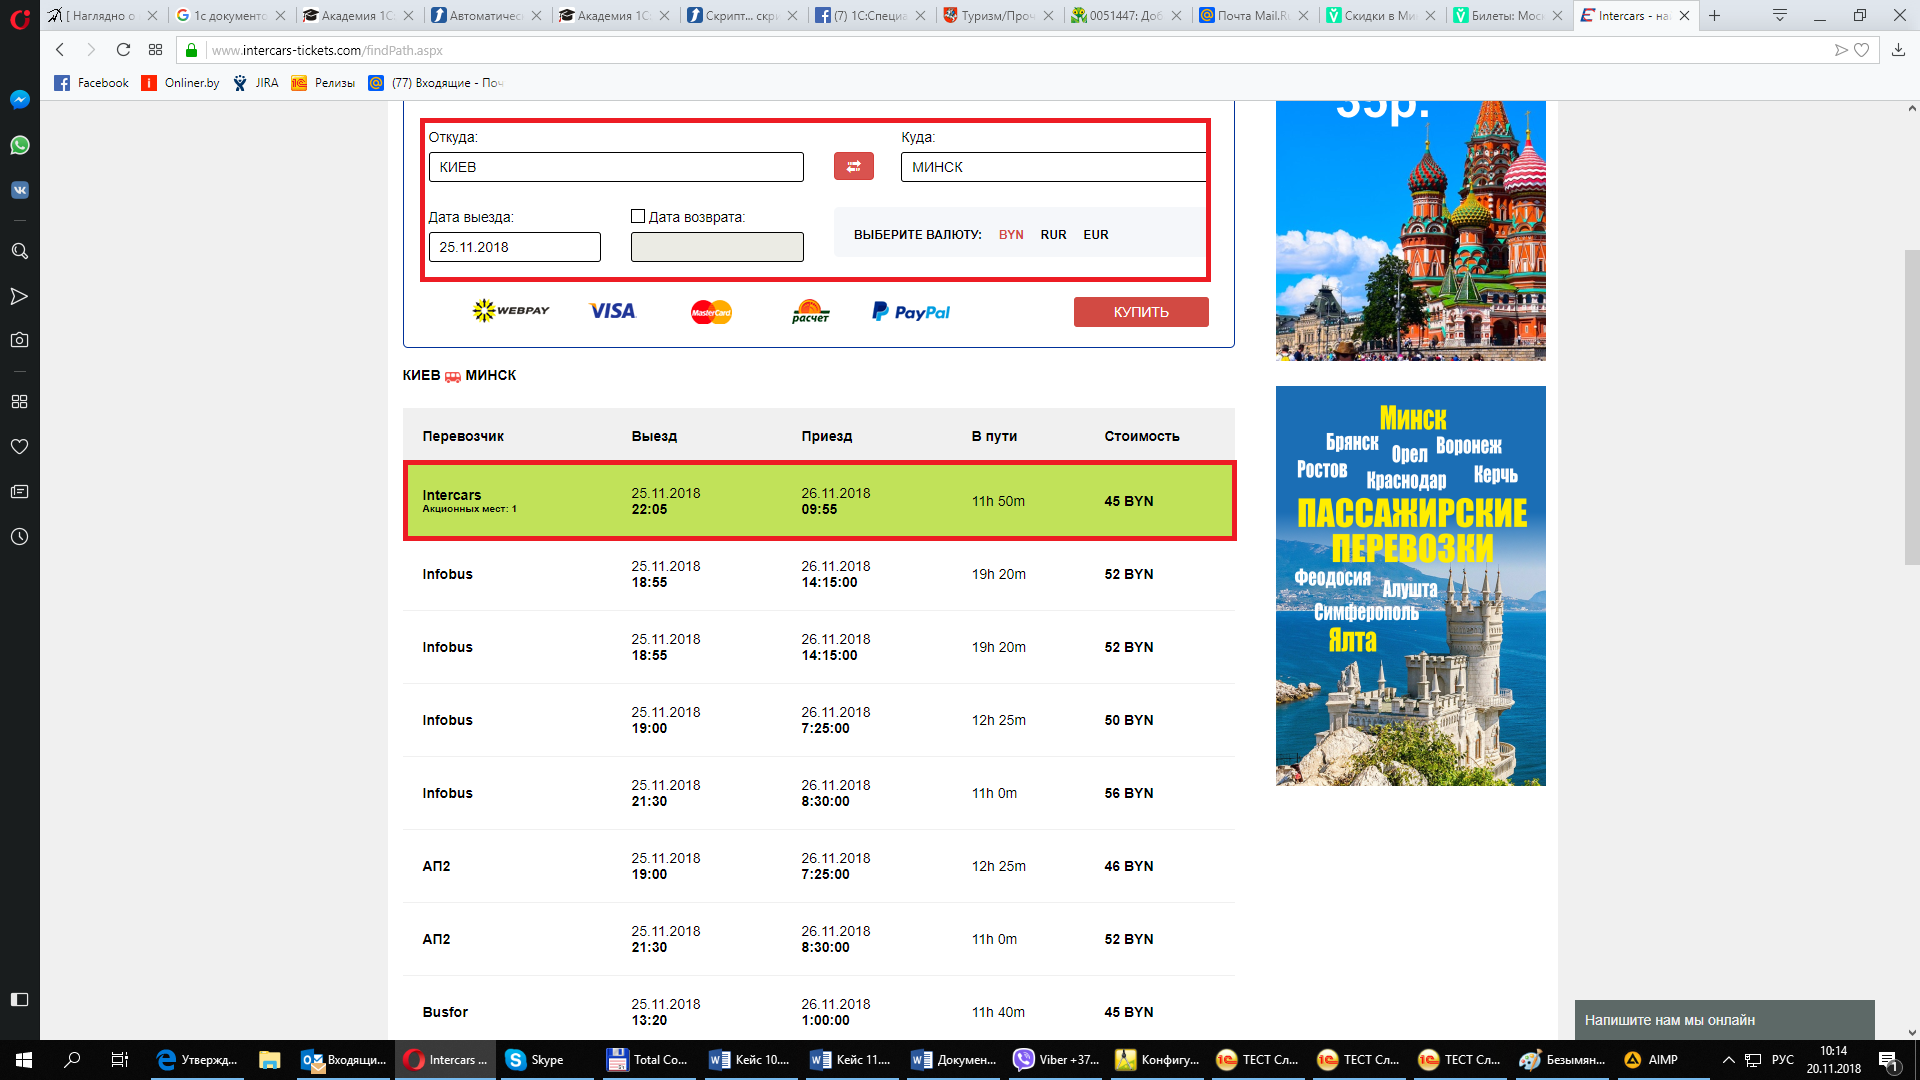
Task: Open the sidebar speed dial grid icon
Action: coord(19,401)
